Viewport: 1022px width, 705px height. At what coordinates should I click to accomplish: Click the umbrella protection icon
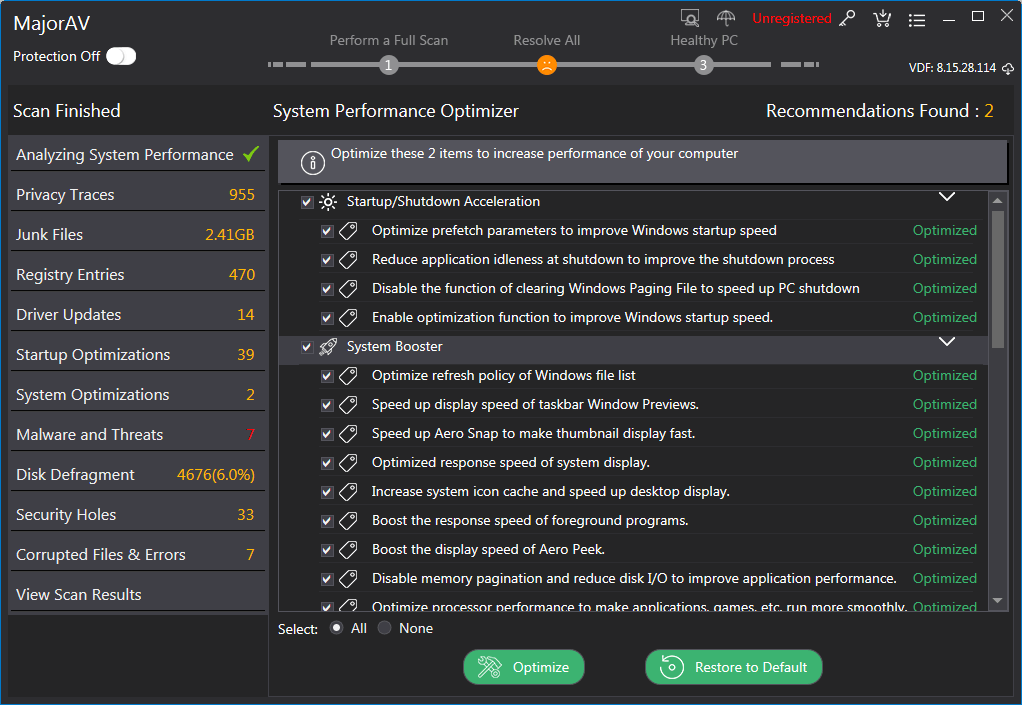pyautogui.click(x=725, y=18)
